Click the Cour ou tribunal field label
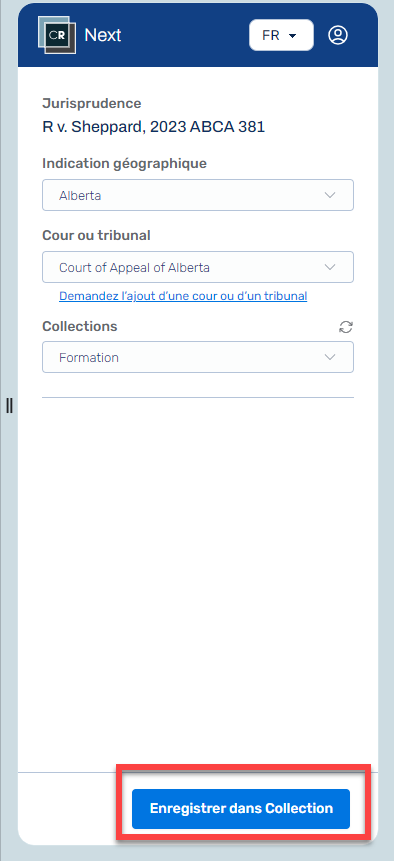The width and height of the screenshot is (394, 861). 97,236
